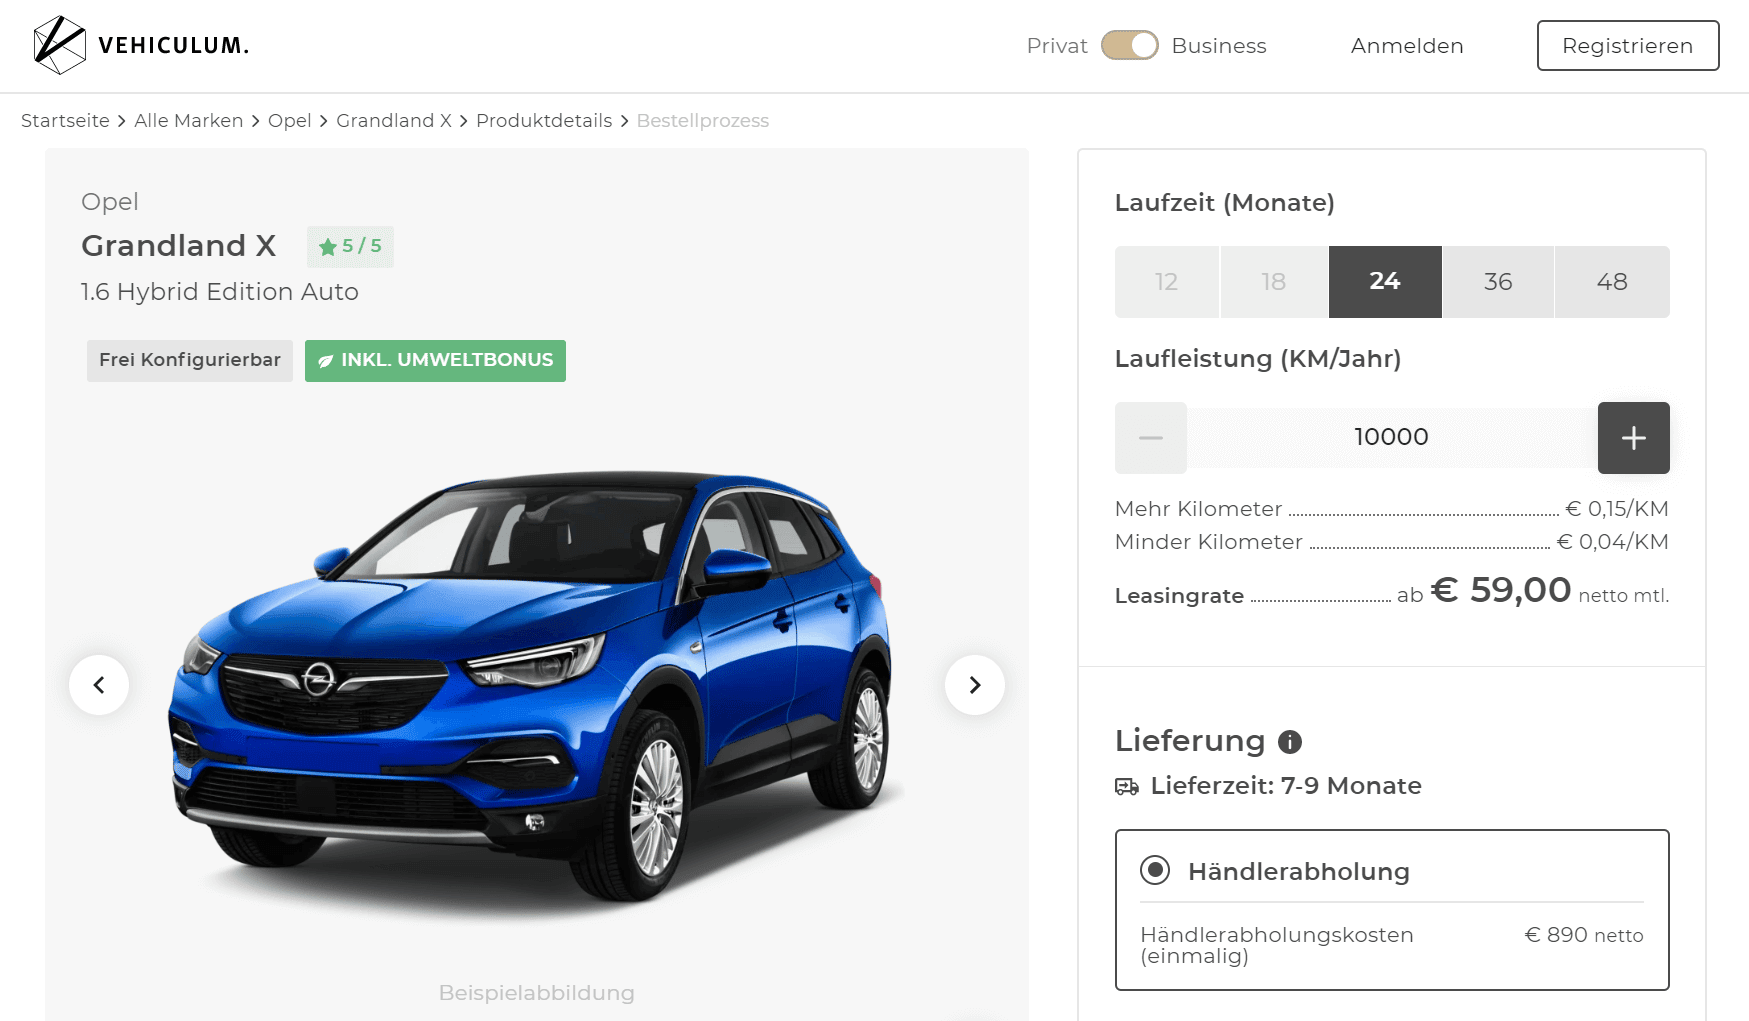
Task: Go to Produktdetails breadcrumb
Action: pos(544,121)
